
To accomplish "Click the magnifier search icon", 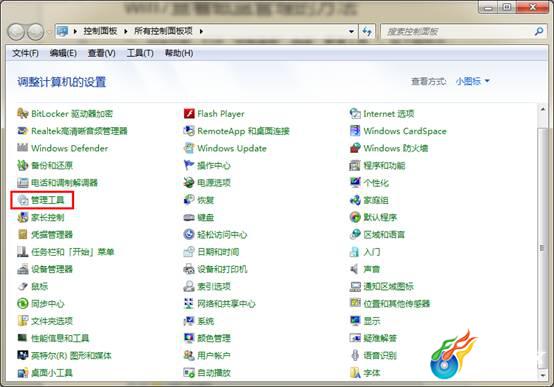I will (x=538, y=31).
